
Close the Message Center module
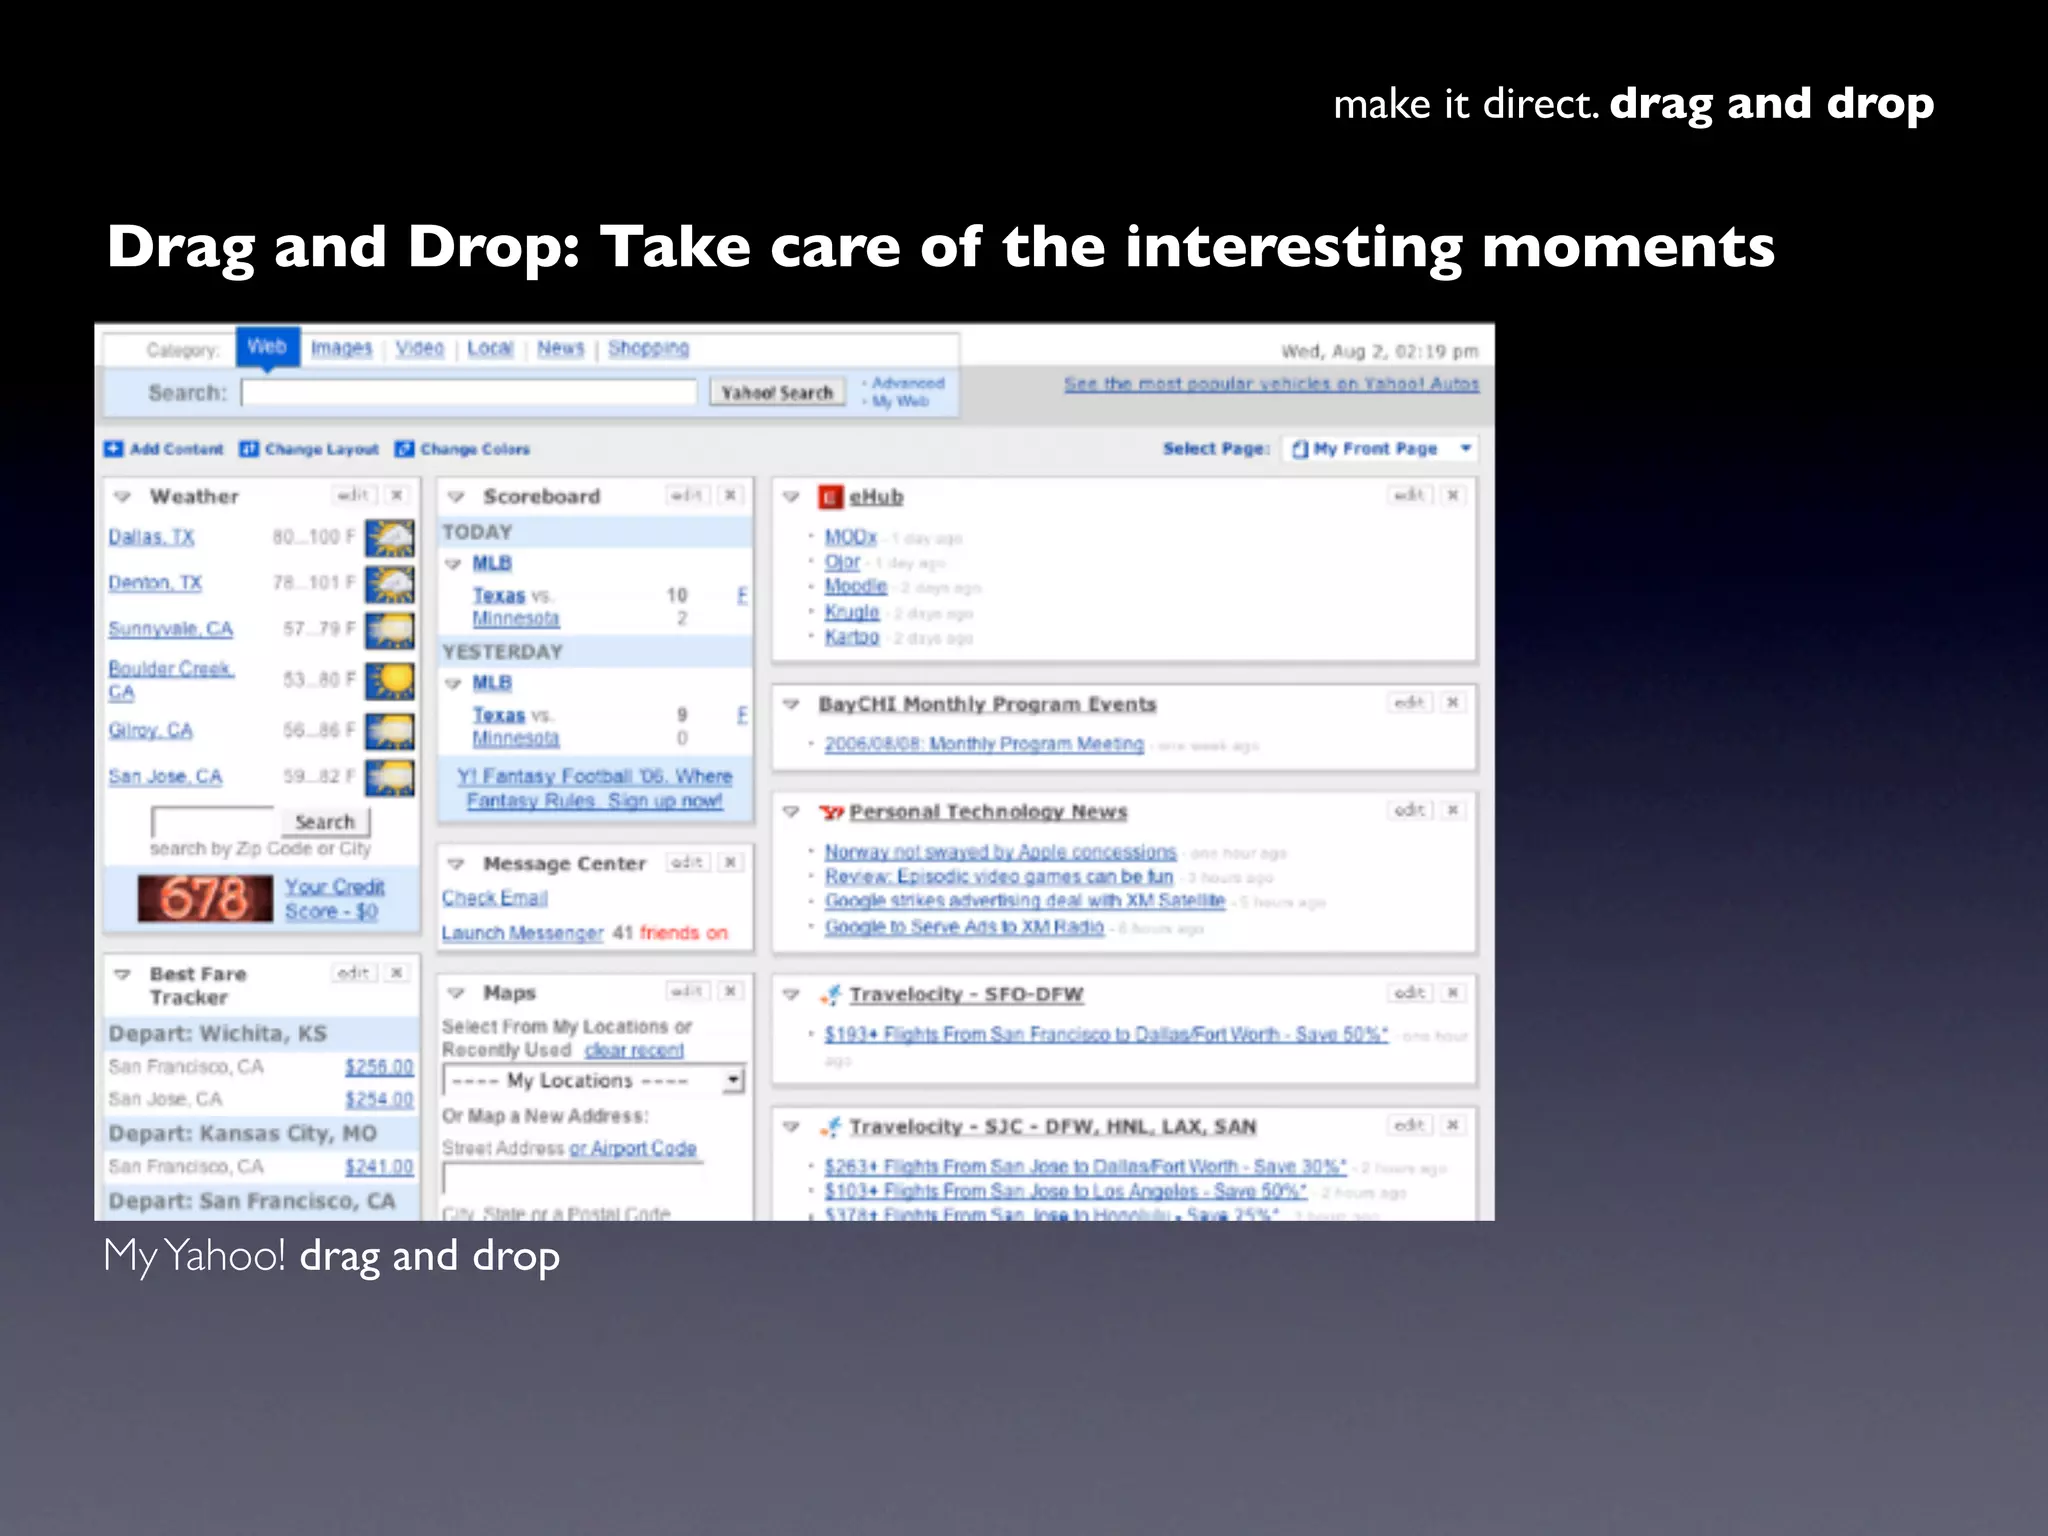click(x=731, y=862)
